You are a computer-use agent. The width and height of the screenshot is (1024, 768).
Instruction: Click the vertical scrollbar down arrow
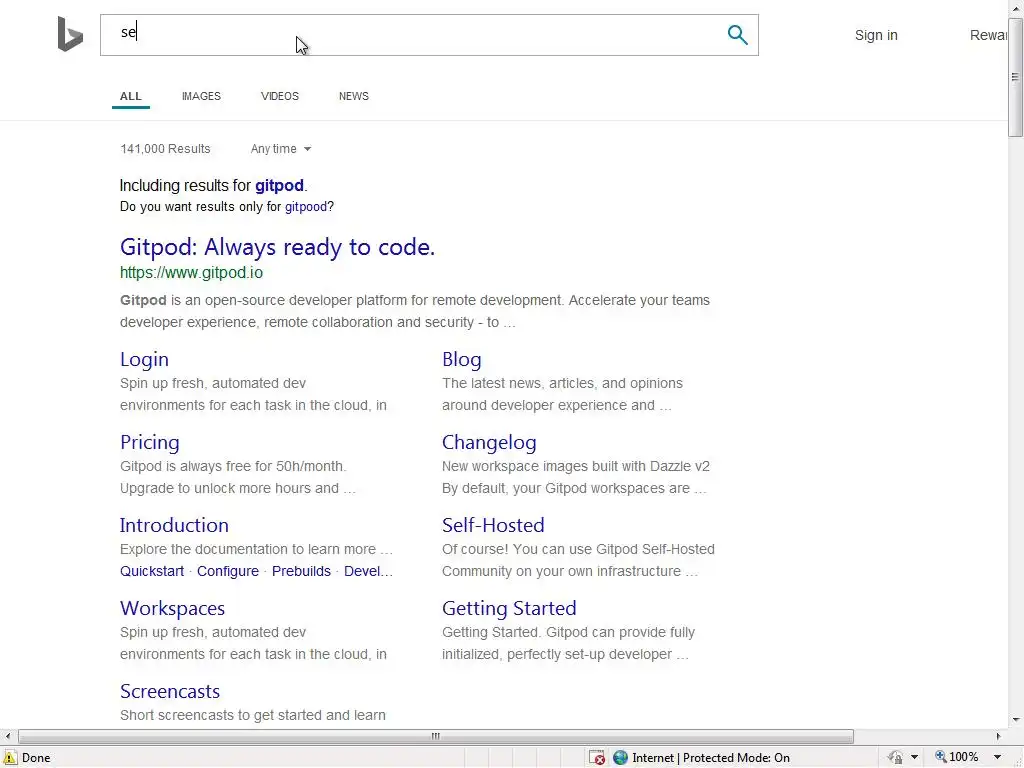pyautogui.click(x=1015, y=720)
